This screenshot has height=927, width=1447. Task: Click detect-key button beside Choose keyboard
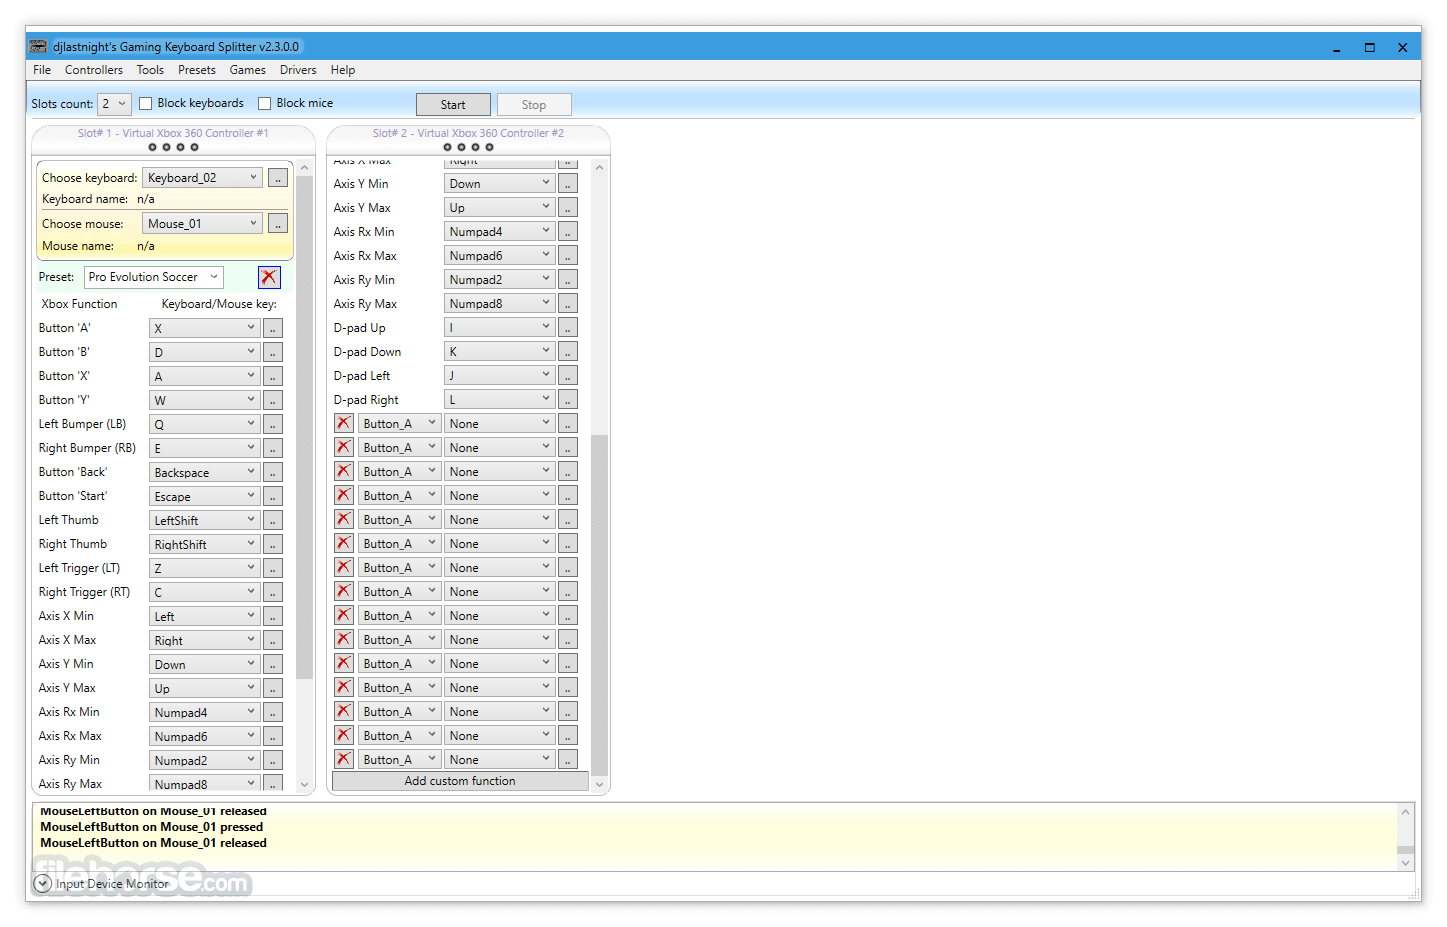[278, 178]
